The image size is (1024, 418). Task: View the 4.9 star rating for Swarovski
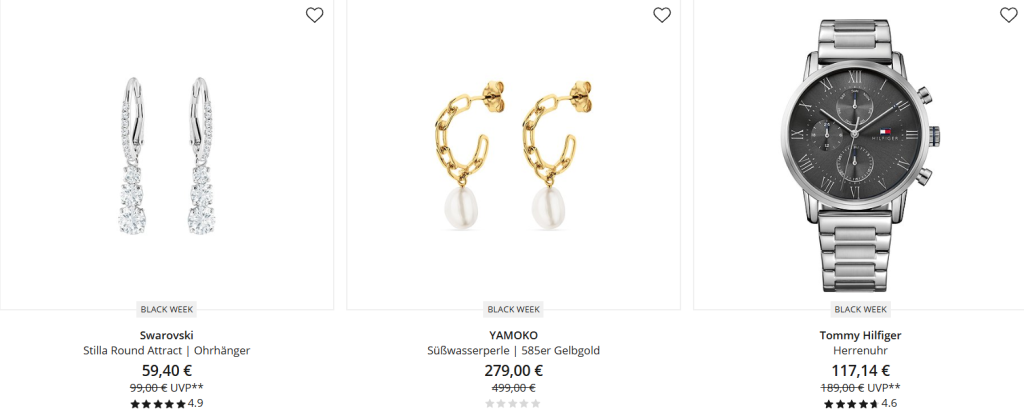pyautogui.click(x=167, y=404)
